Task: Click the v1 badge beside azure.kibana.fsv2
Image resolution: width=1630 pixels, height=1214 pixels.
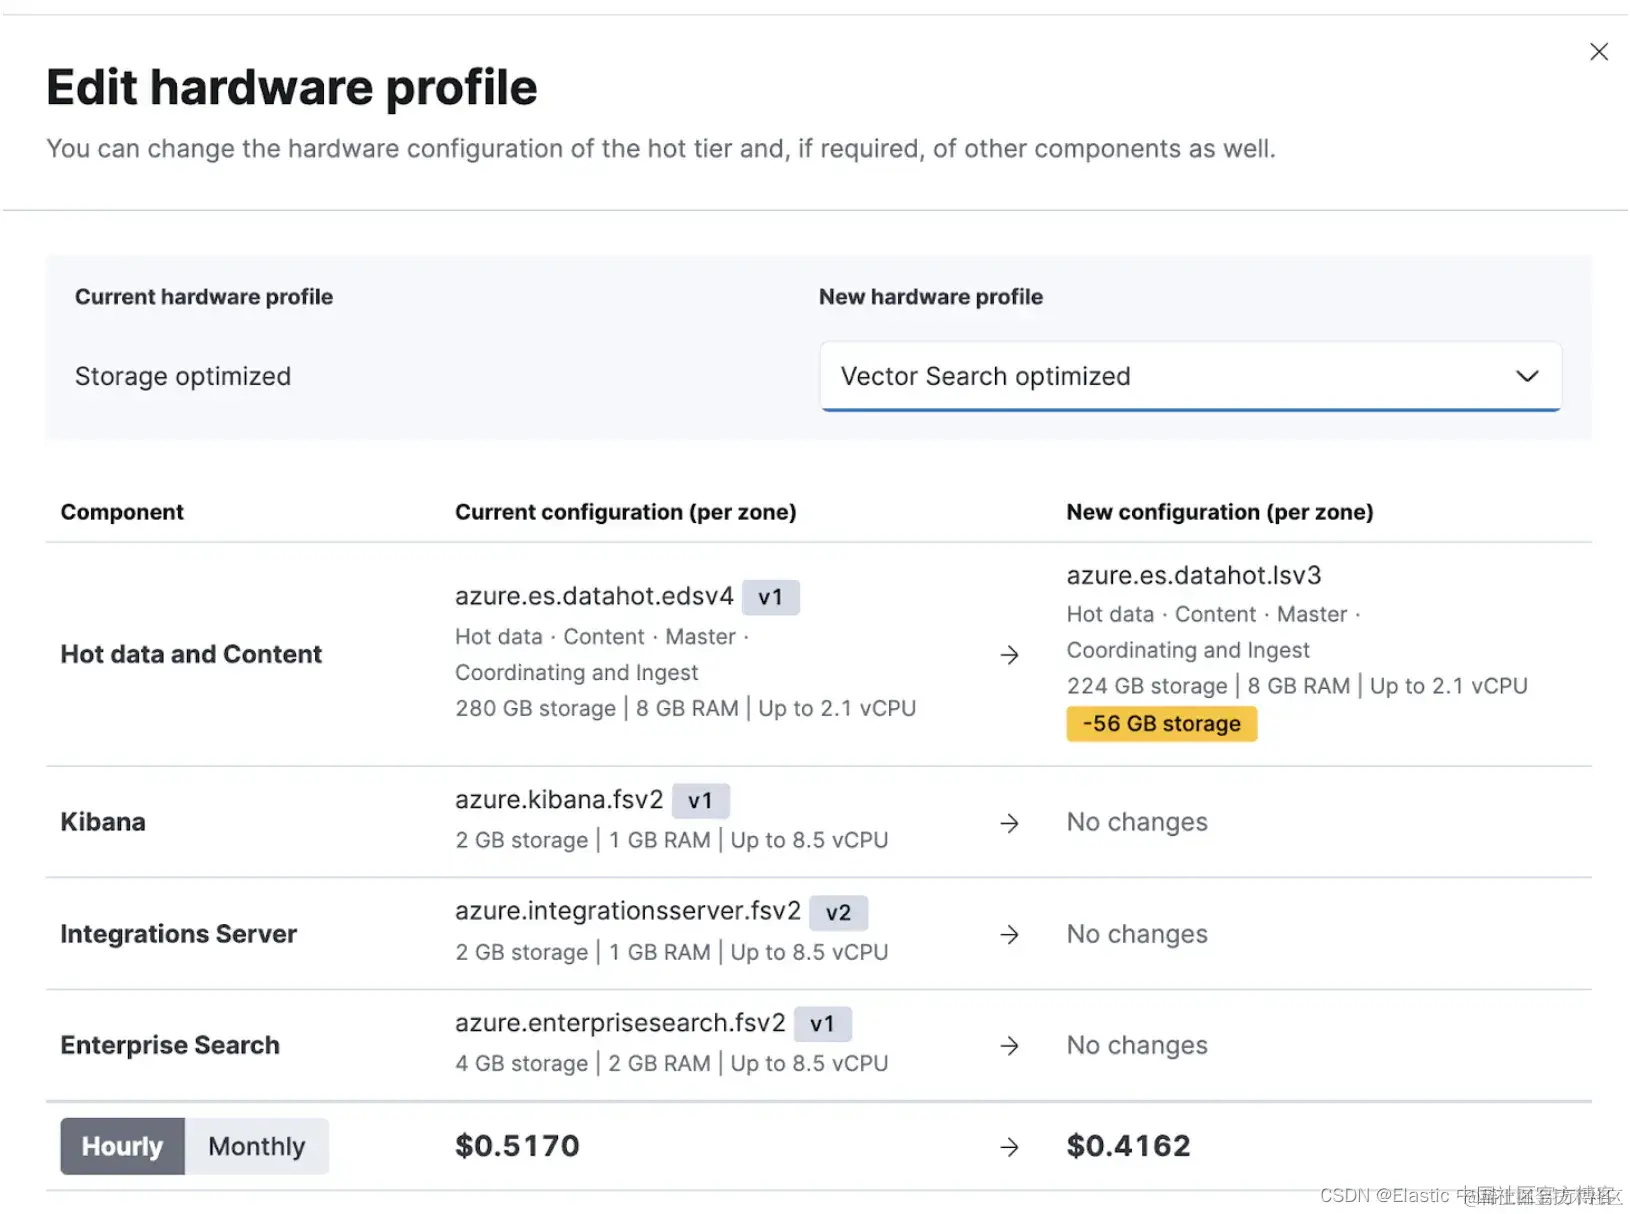Action: tap(700, 801)
